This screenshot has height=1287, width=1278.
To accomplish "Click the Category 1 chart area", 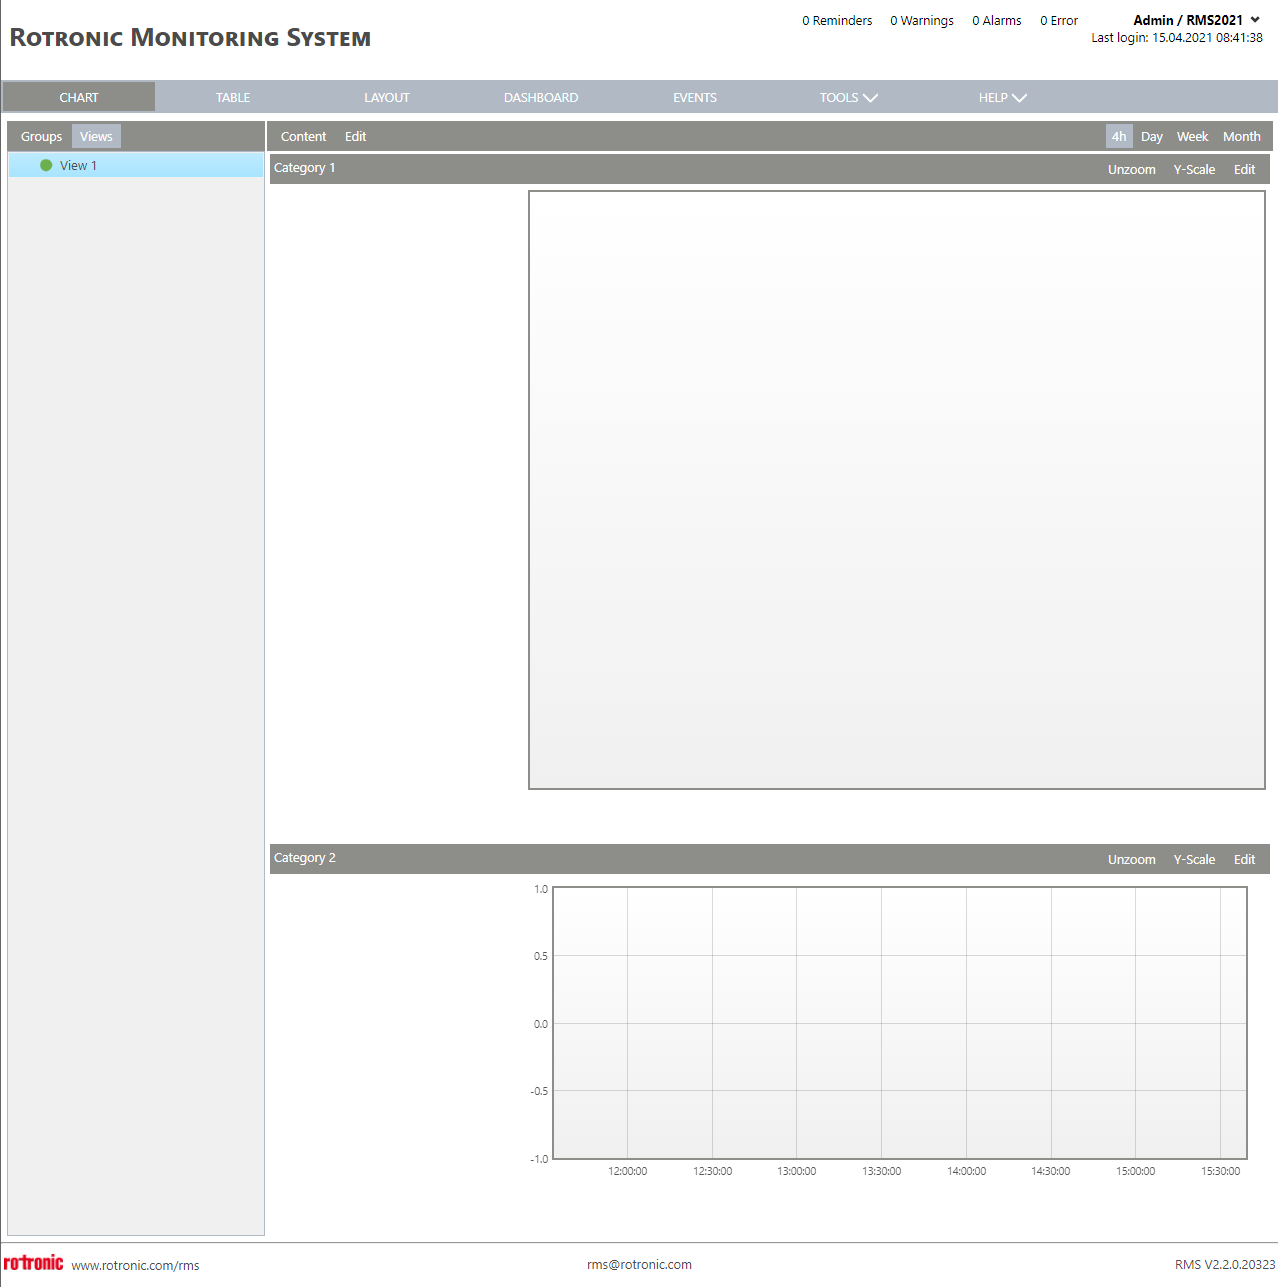I will point(897,490).
